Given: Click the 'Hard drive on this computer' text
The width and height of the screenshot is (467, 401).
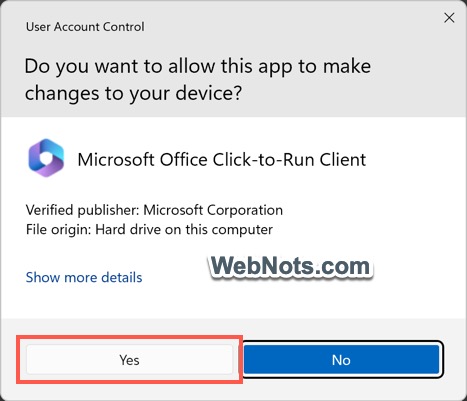Looking at the screenshot, I should pyautogui.click(x=184, y=229).
